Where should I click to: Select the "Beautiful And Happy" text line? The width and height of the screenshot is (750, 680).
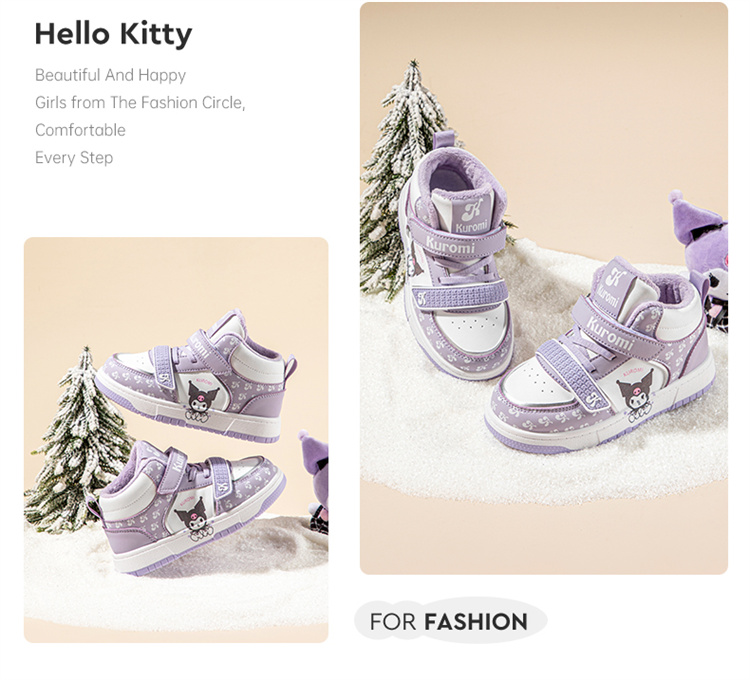tap(110, 75)
